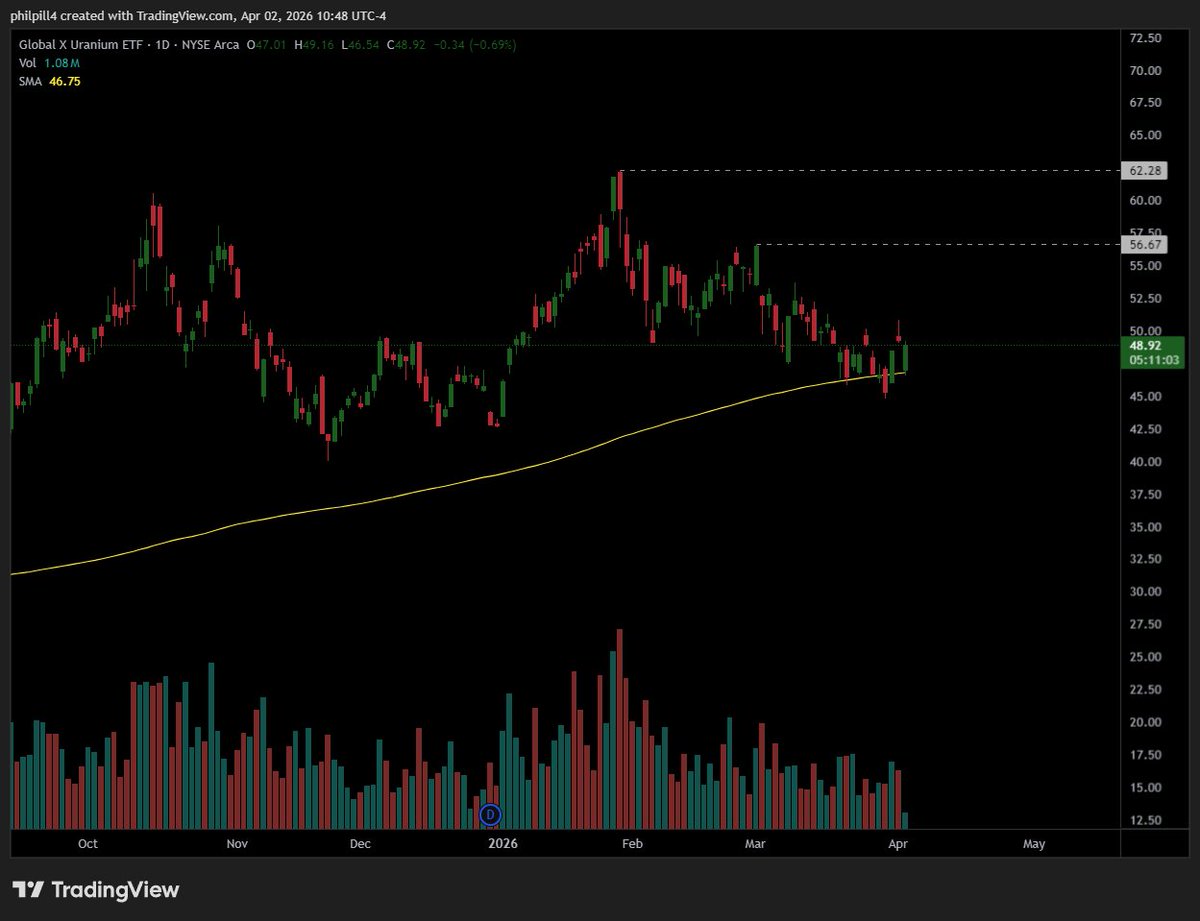Image resolution: width=1200 pixels, height=921 pixels.
Task: Click the 12.50 price axis label
Action: point(1145,820)
